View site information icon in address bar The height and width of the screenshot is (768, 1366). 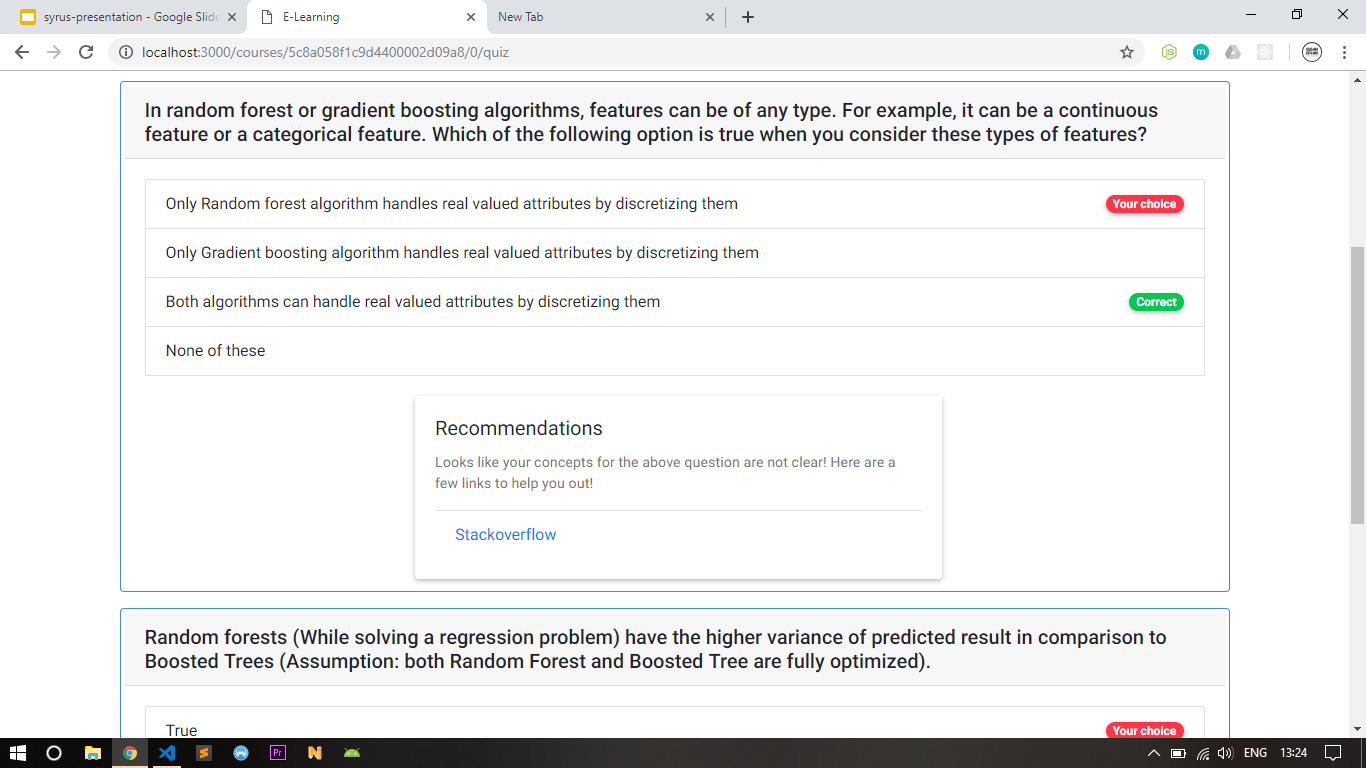click(x=127, y=52)
